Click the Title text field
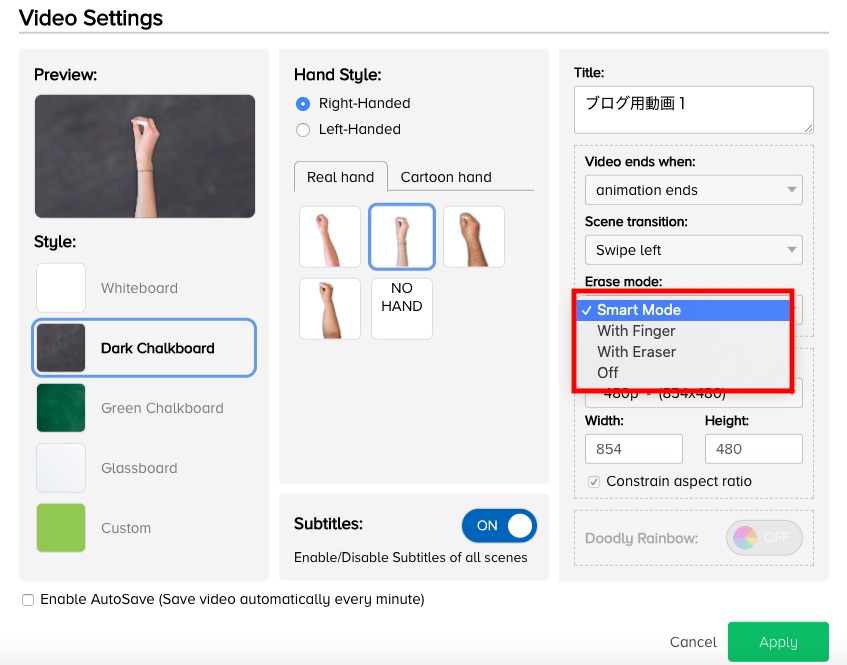The image size is (847, 665). point(694,110)
